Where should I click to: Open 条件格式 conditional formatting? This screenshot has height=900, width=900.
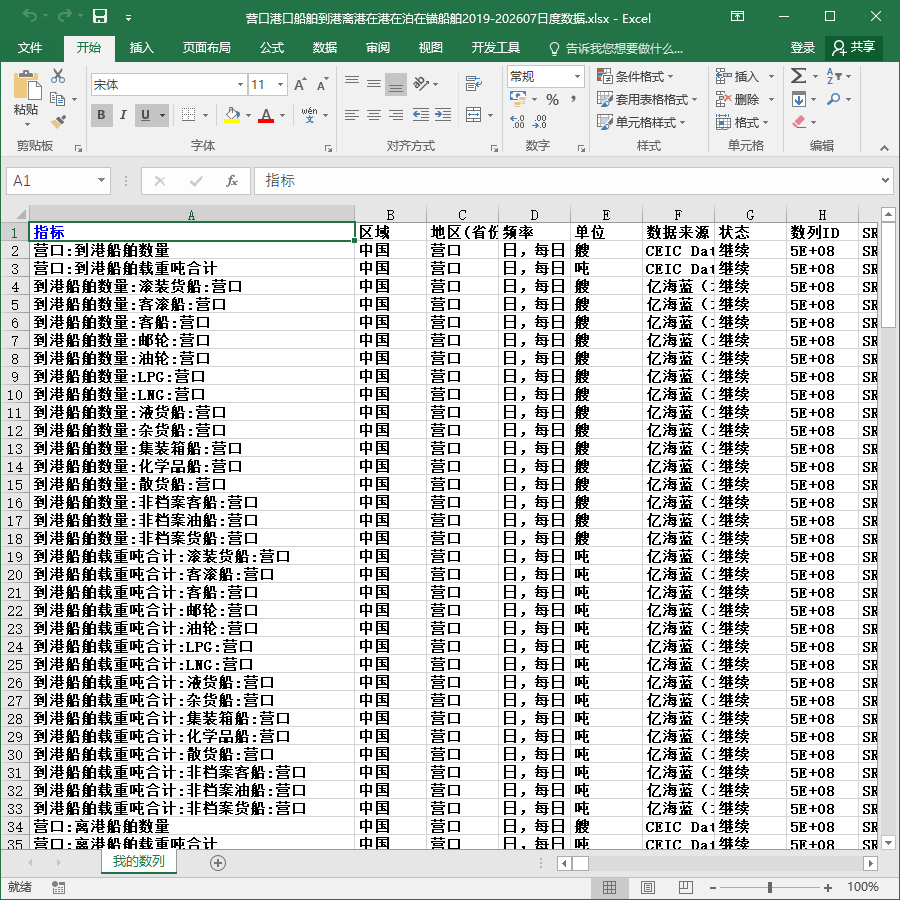coord(635,76)
